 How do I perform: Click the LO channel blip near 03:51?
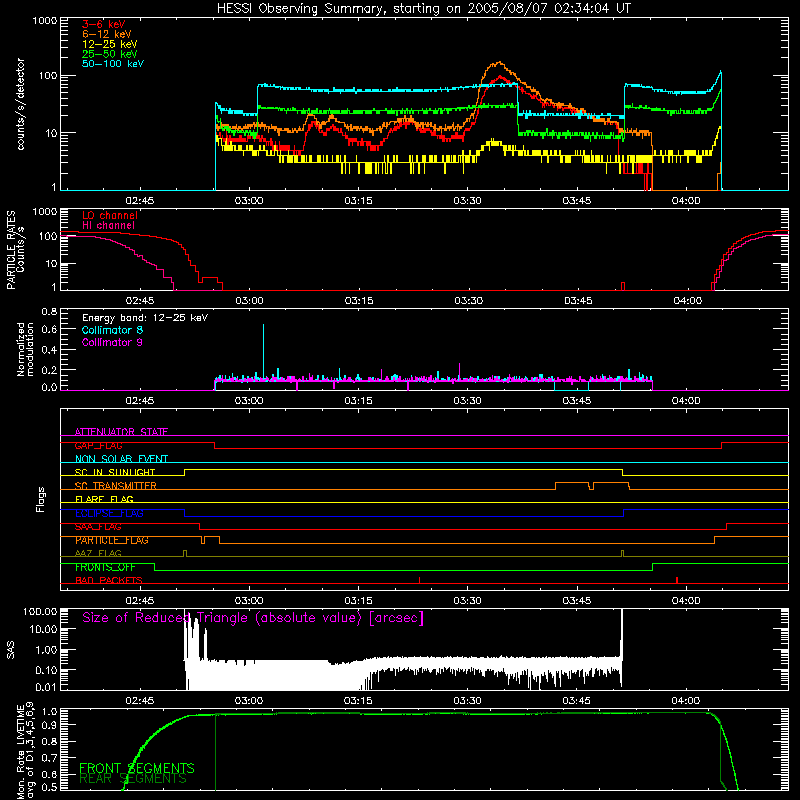[x=623, y=286]
